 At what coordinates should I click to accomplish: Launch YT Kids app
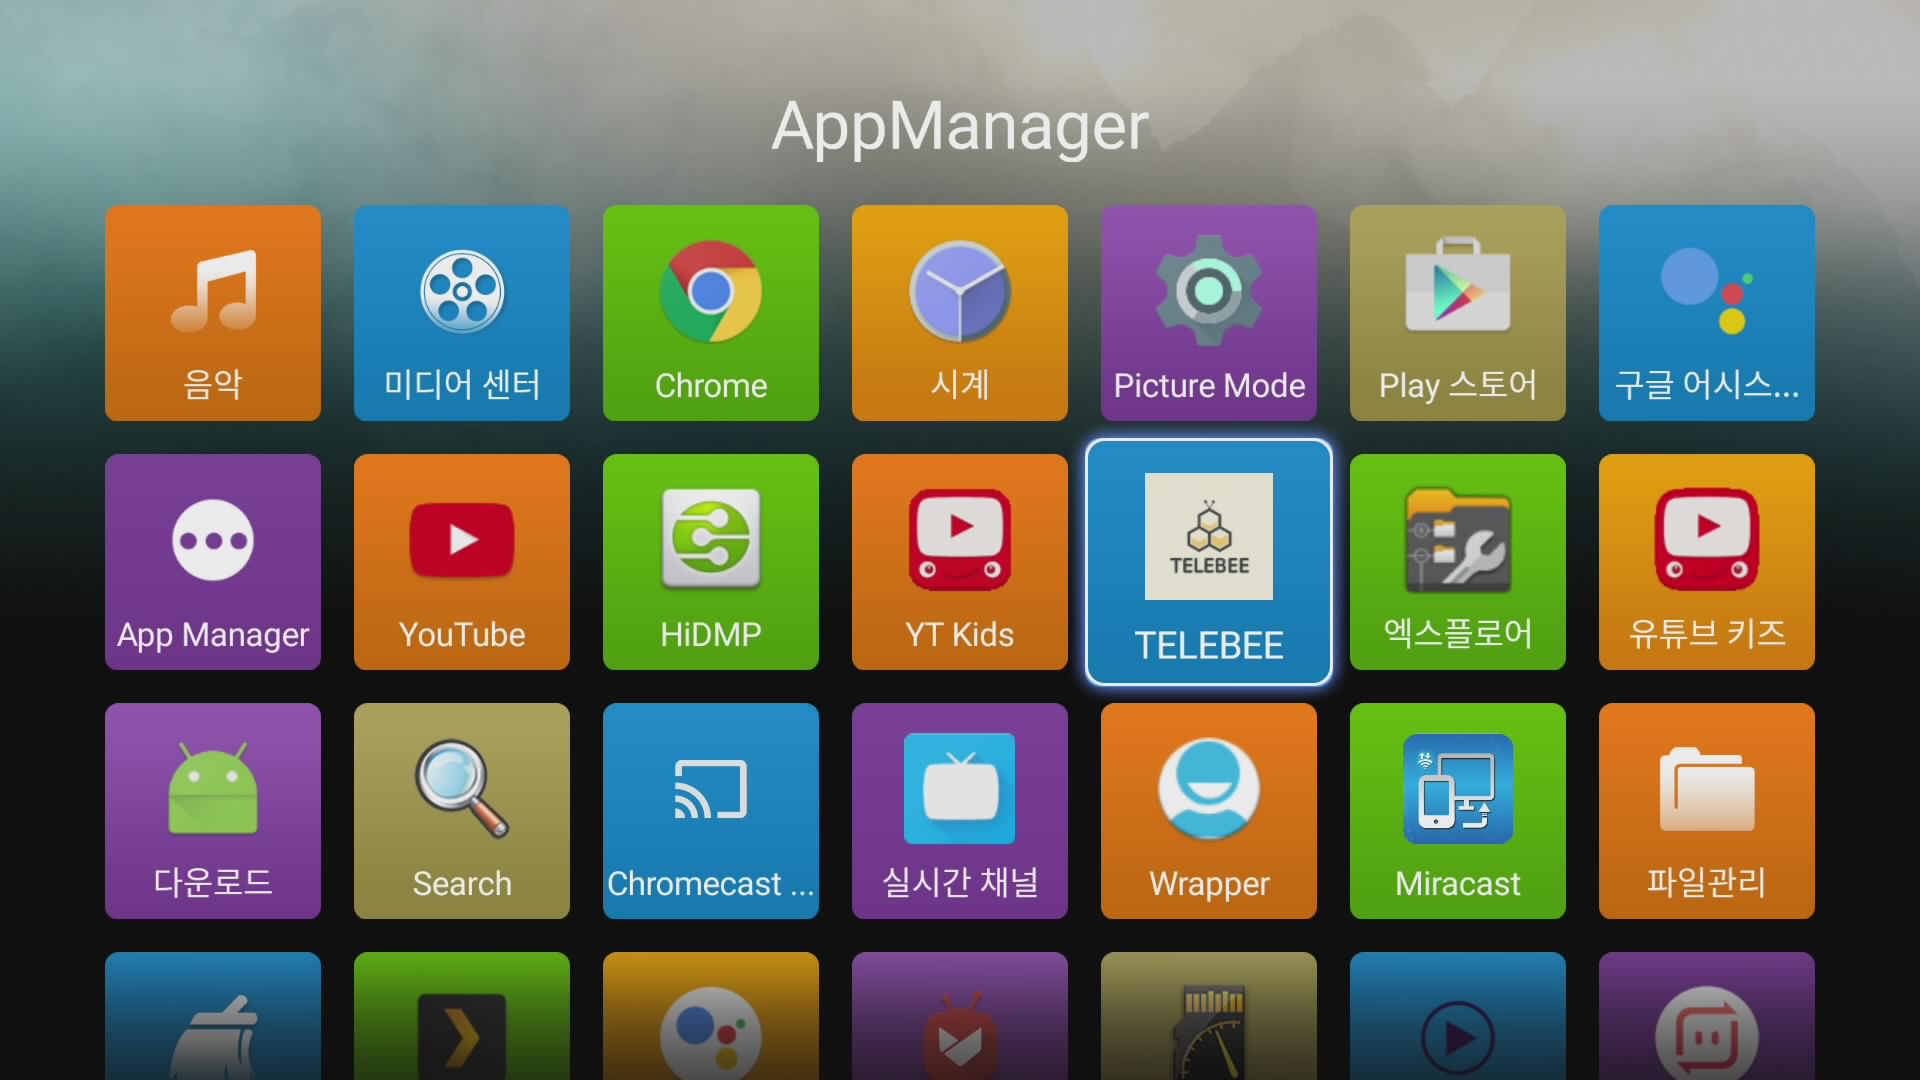(960, 562)
